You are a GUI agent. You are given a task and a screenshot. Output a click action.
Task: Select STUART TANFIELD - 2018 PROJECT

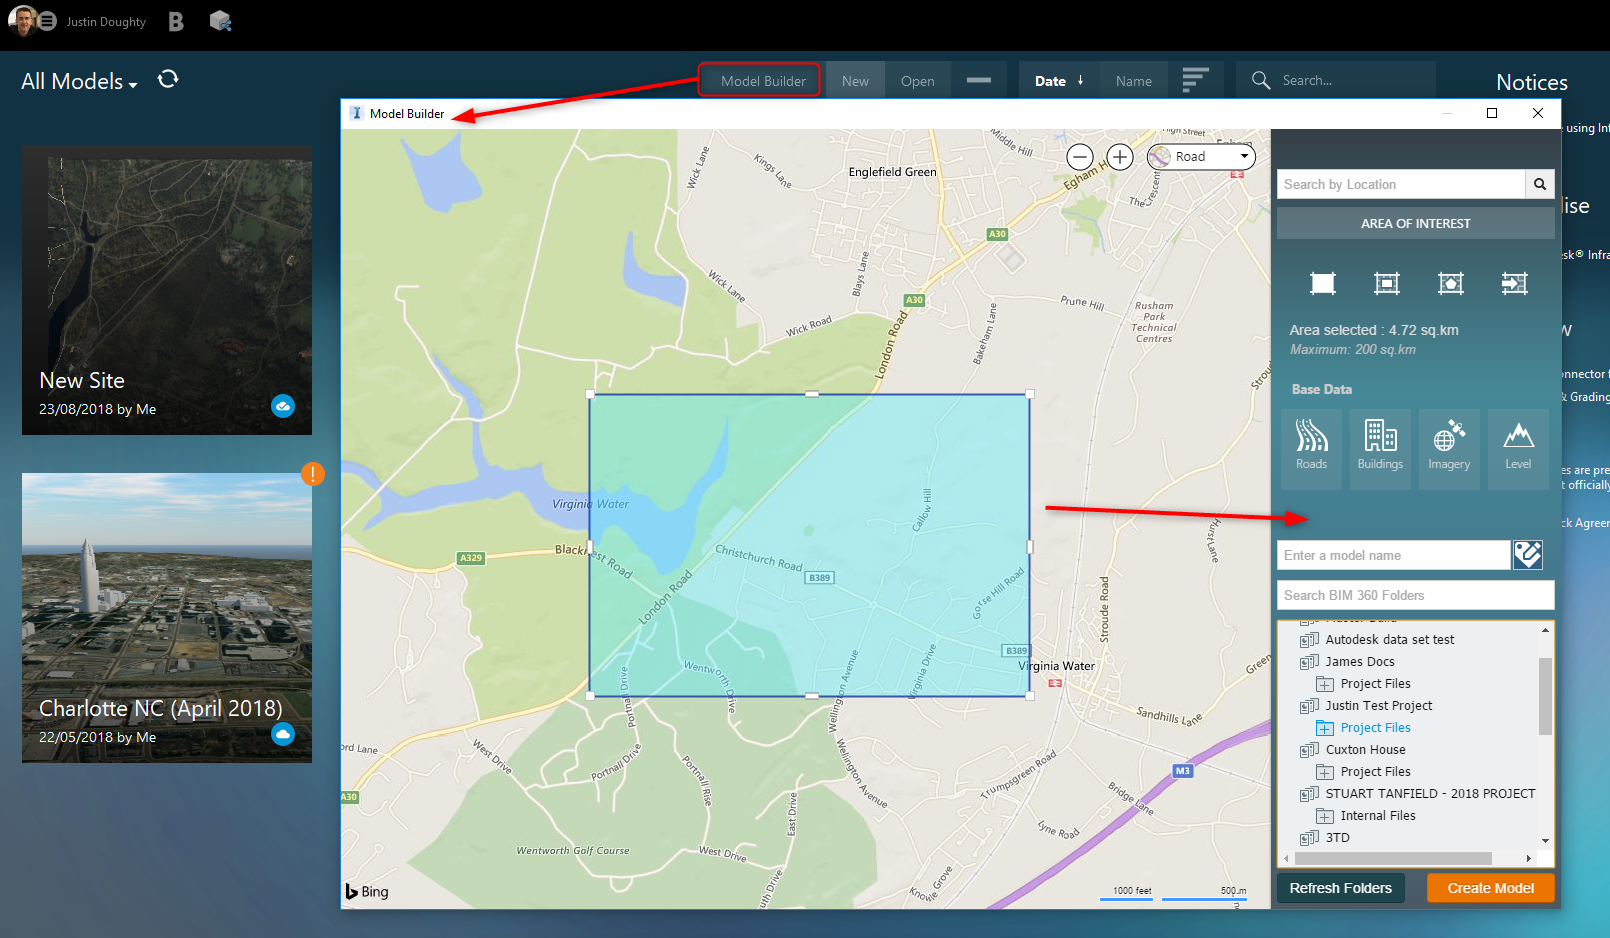coord(1431,794)
